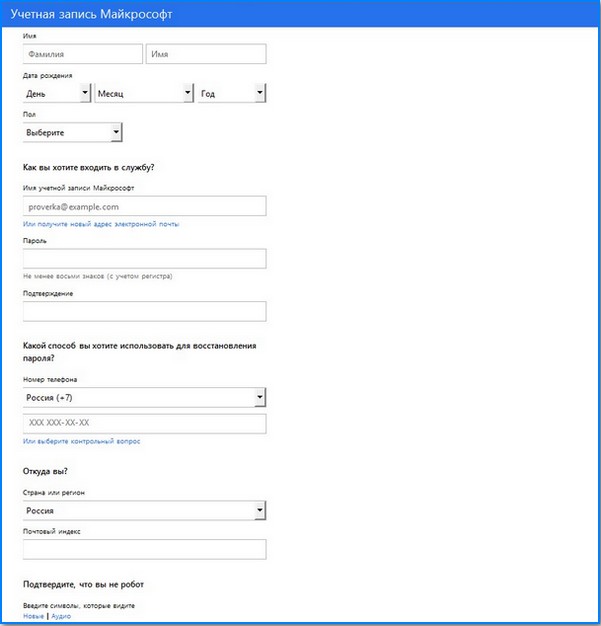The width and height of the screenshot is (601, 626).
Task: Click the XXX XXX-XX-XX phone number field
Action: click(x=144, y=423)
